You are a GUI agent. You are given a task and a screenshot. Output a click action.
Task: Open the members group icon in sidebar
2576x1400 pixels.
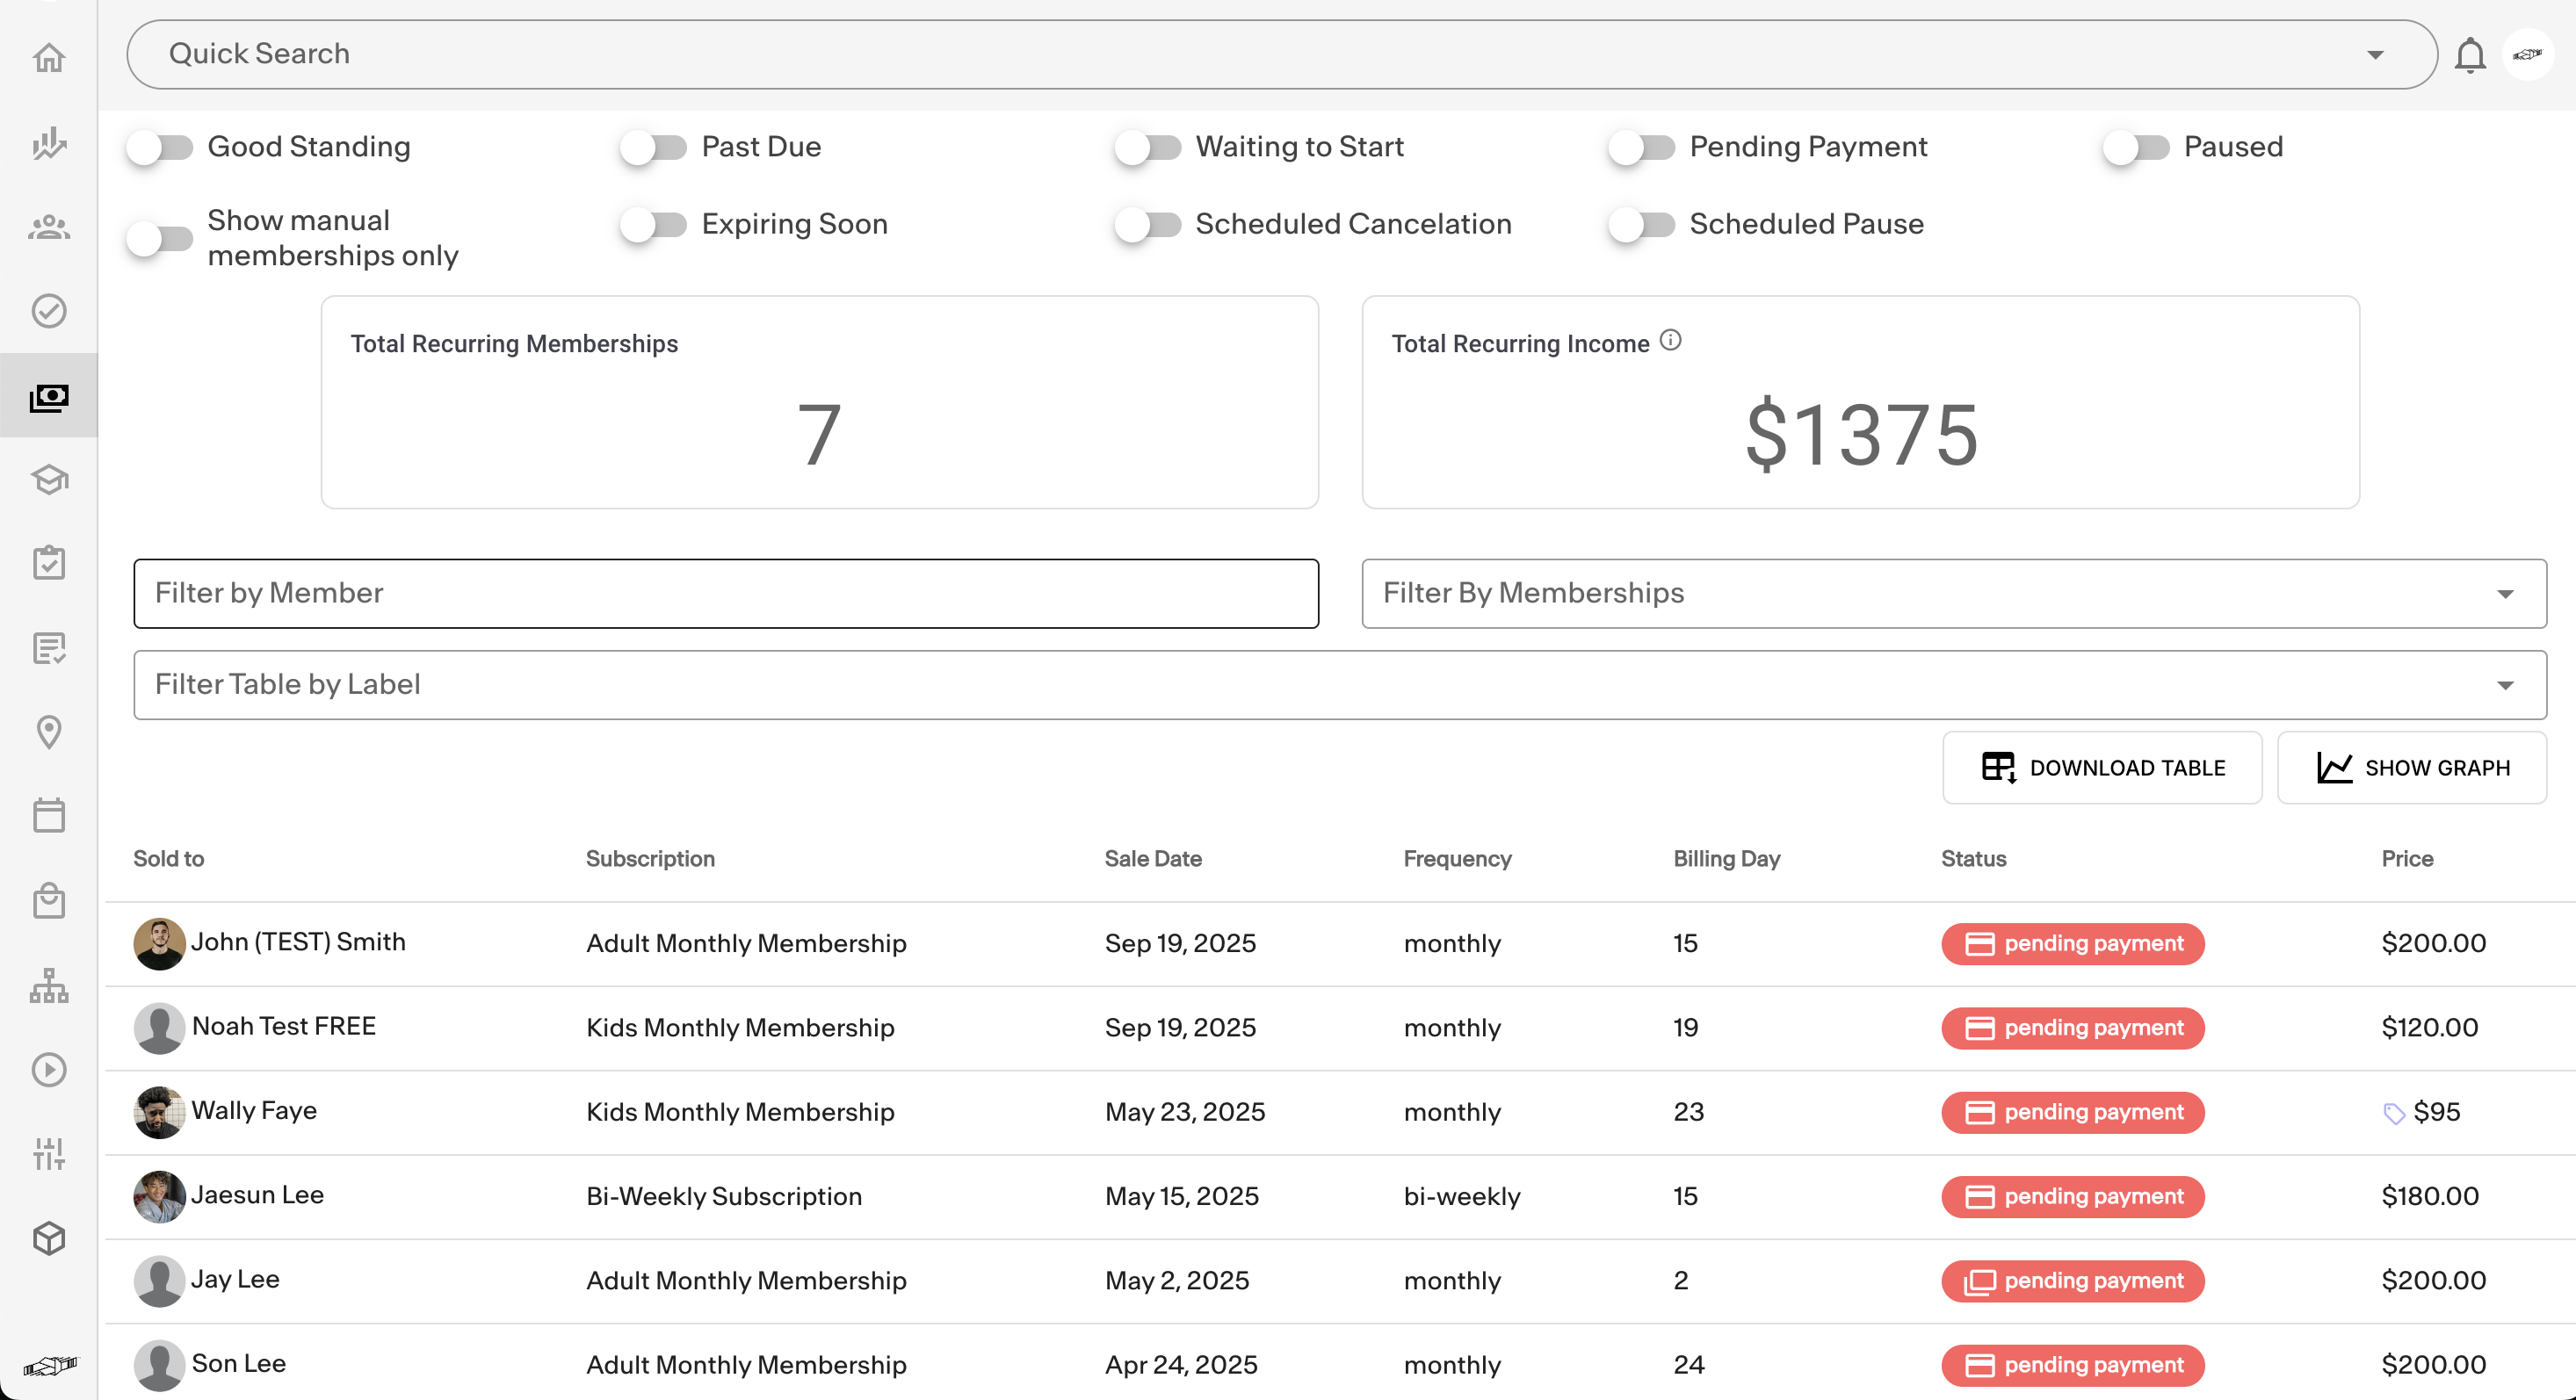click(x=49, y=228)
